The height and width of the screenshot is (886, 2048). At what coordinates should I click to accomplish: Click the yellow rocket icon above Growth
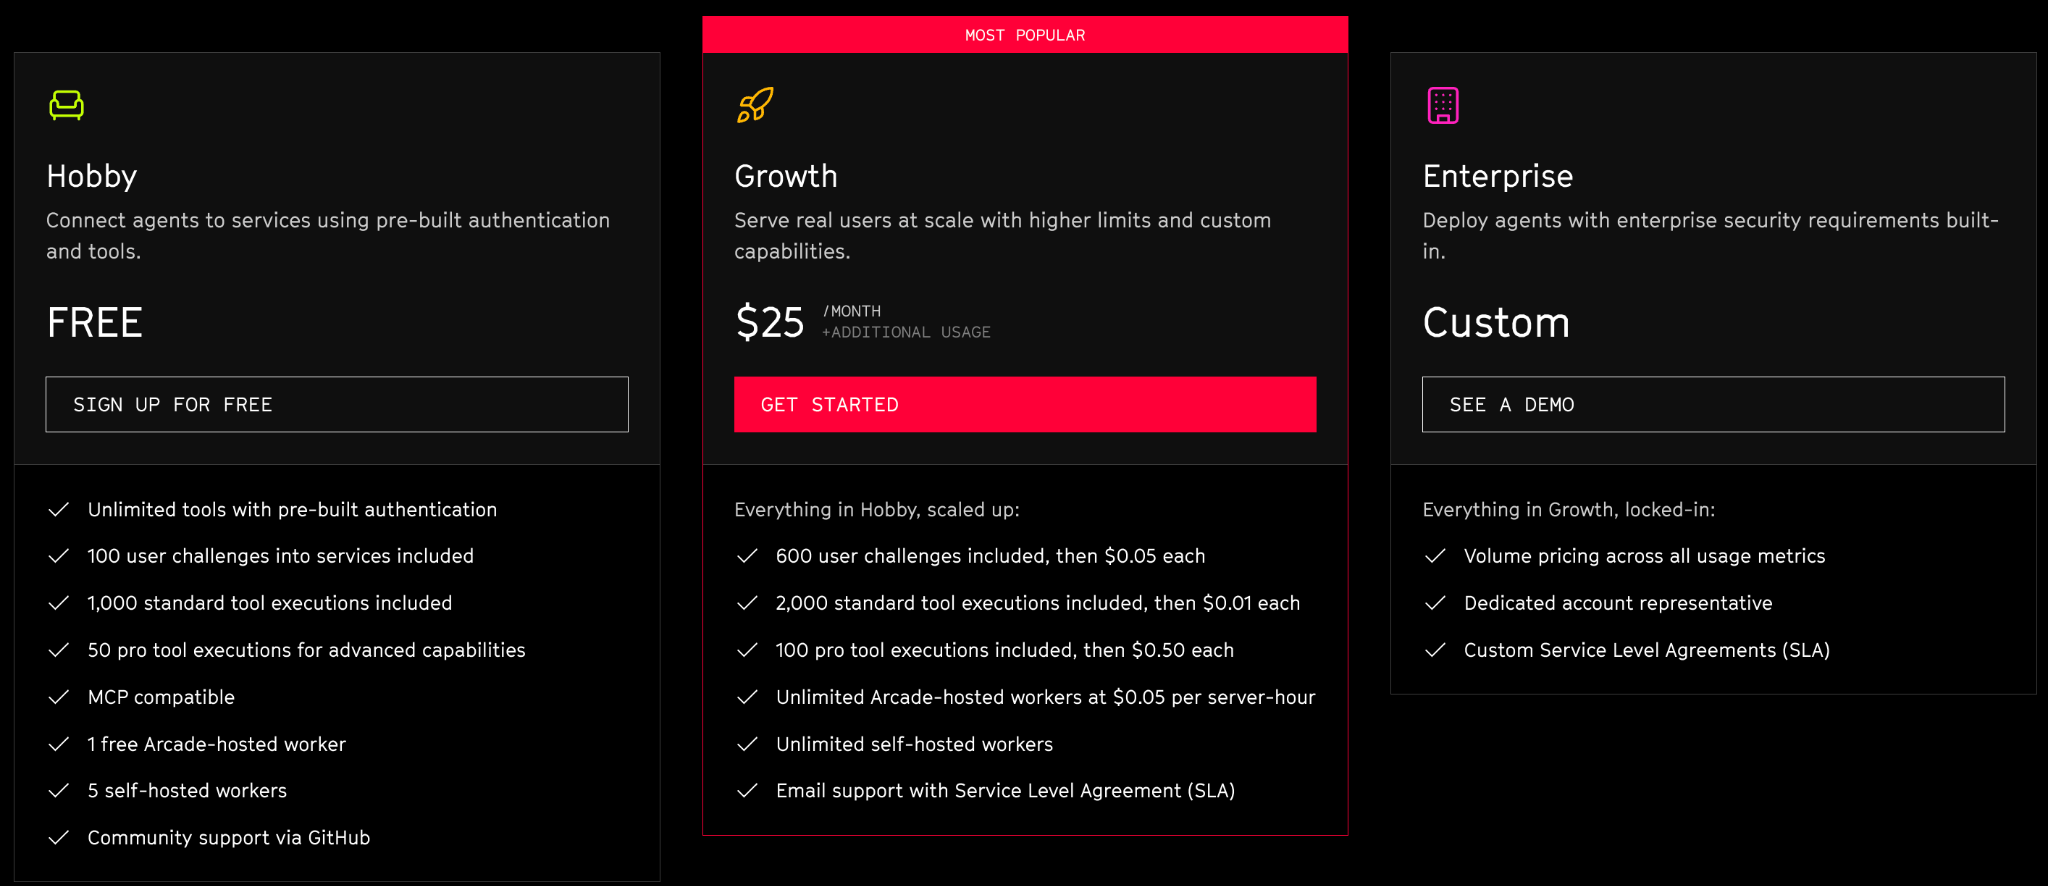click(x=754, y=105)
